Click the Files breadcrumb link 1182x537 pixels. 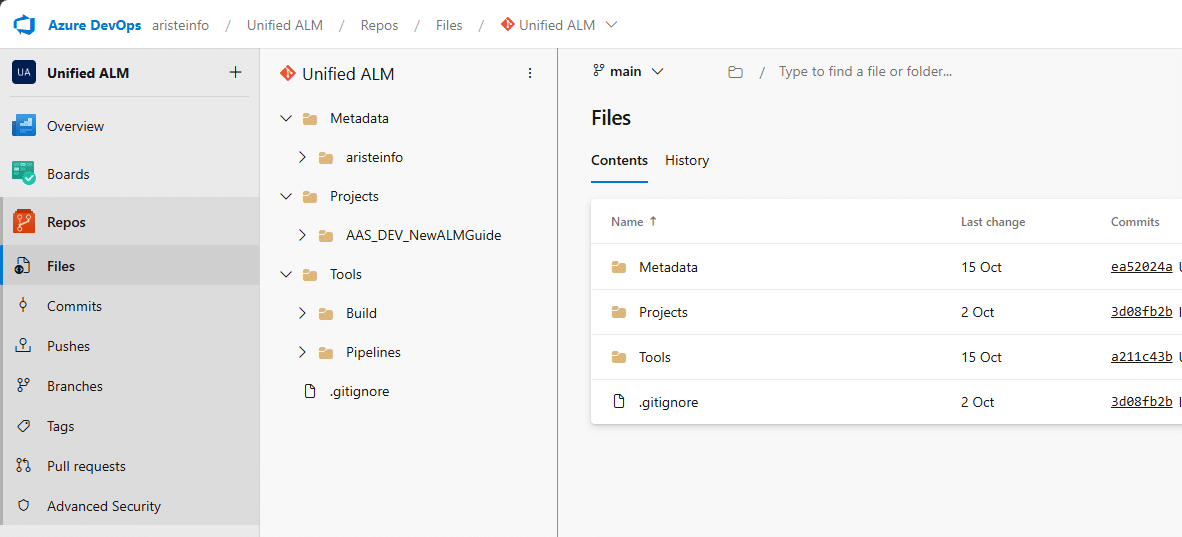point(449,25)
